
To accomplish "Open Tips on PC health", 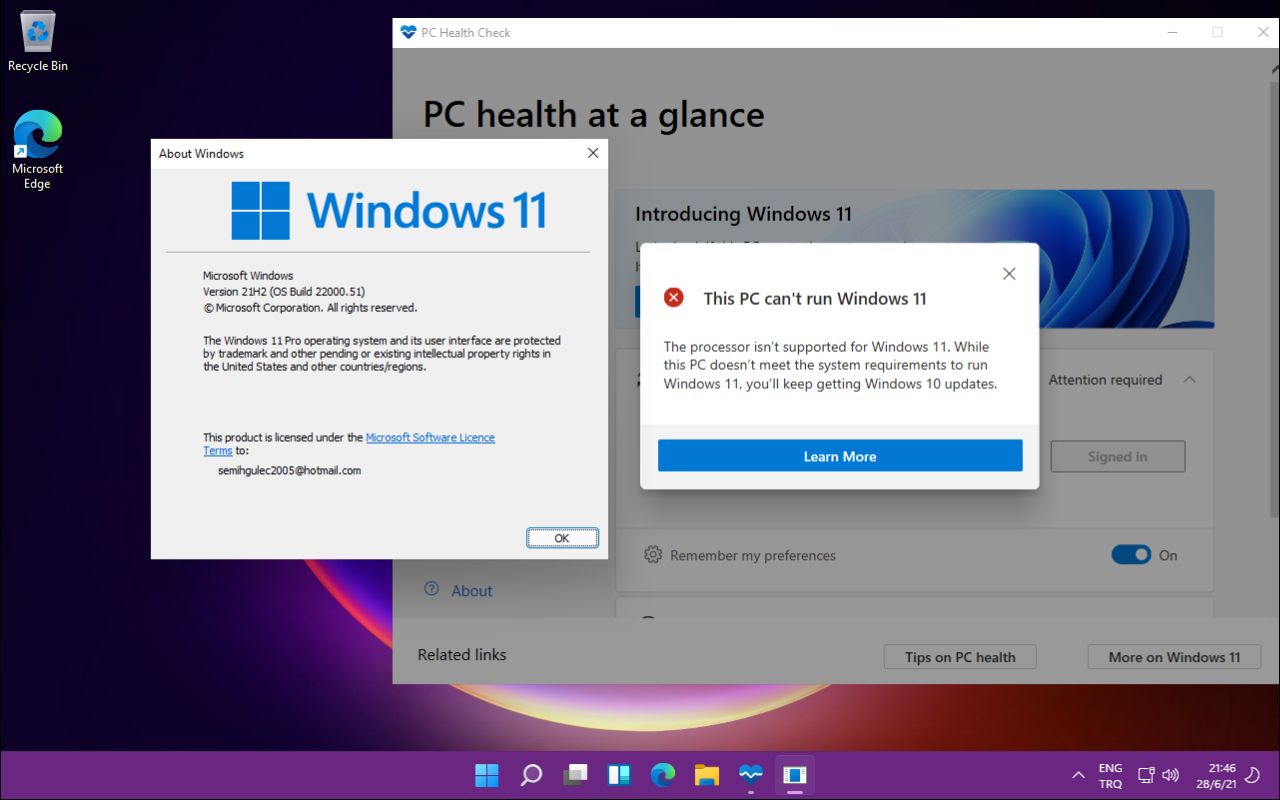I will point(960,657).
